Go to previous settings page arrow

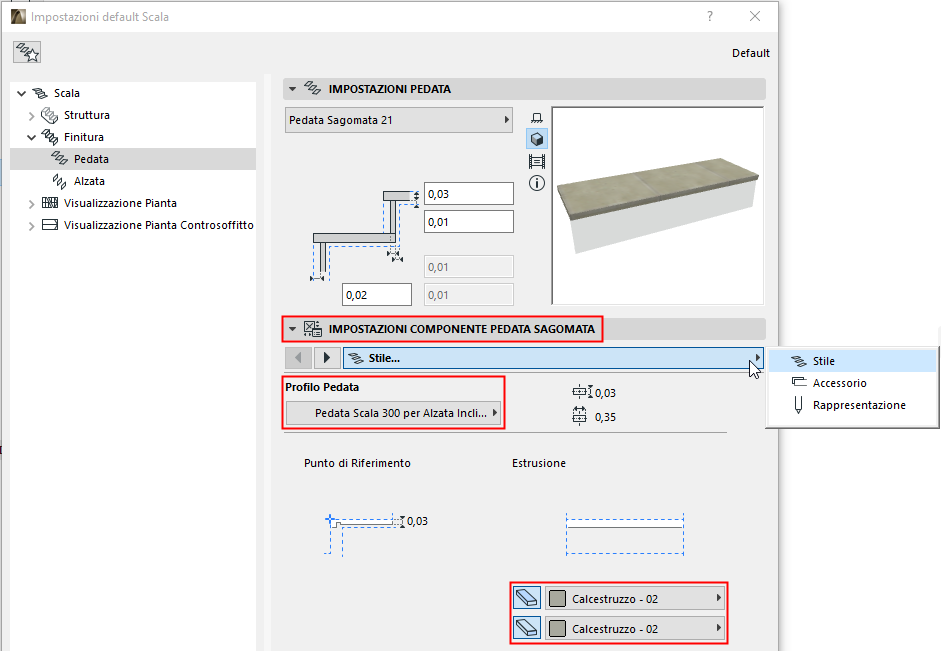[298, 358]
